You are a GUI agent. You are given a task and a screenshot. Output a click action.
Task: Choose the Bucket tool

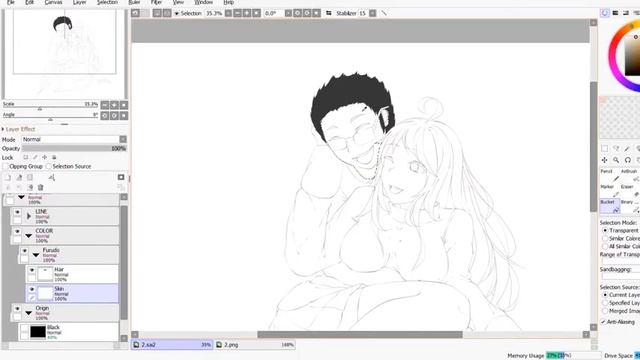(x=609, y=206)
